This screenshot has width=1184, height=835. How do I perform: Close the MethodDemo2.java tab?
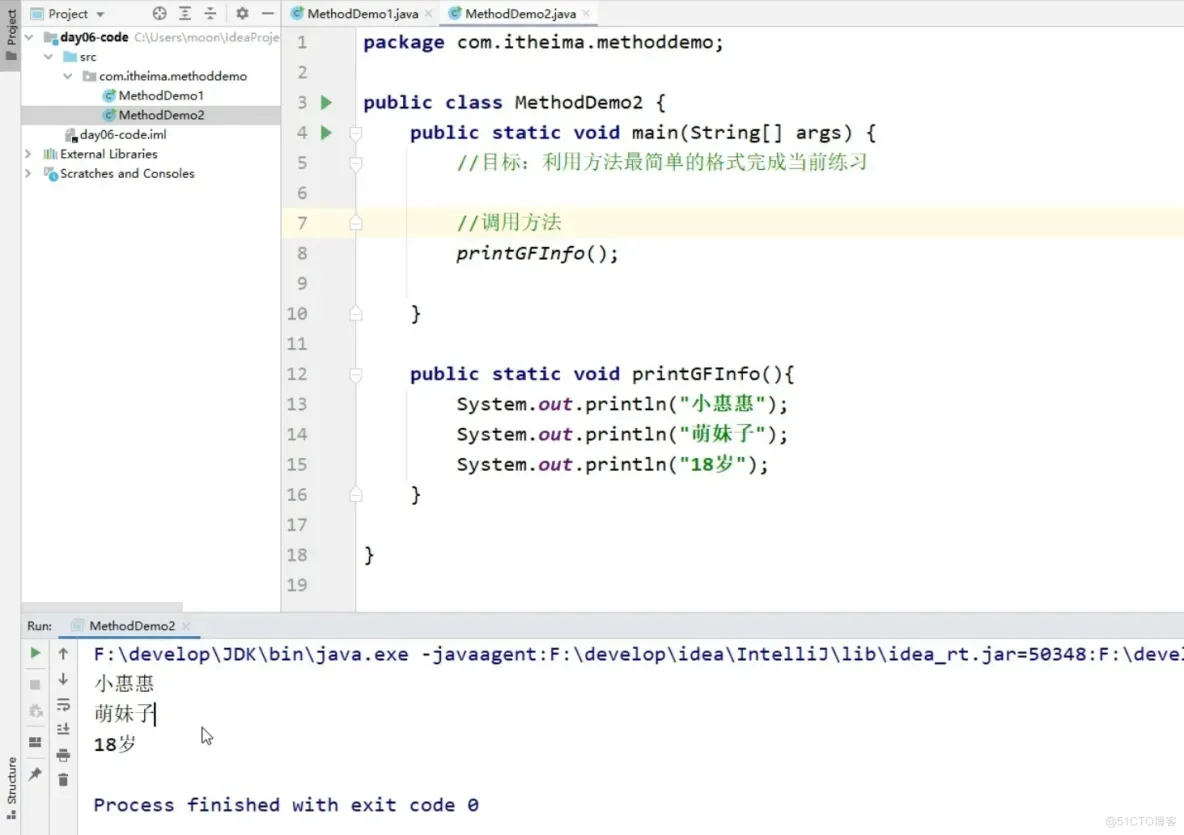click(586, 14)
